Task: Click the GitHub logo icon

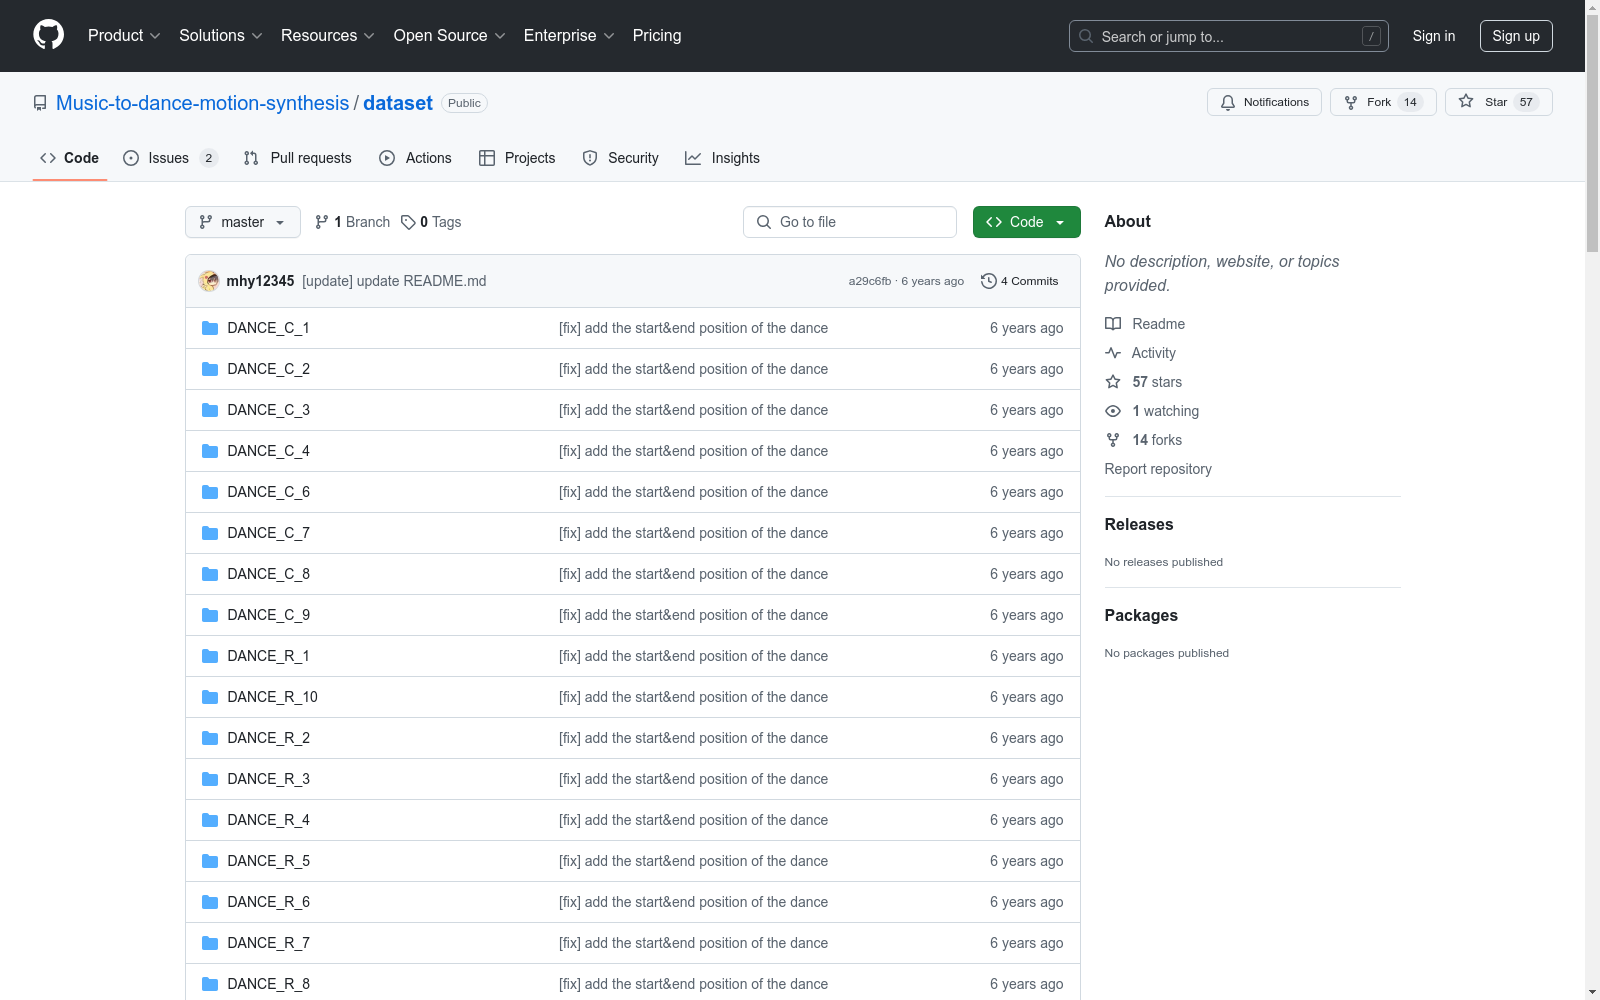Action: point(48,35)
